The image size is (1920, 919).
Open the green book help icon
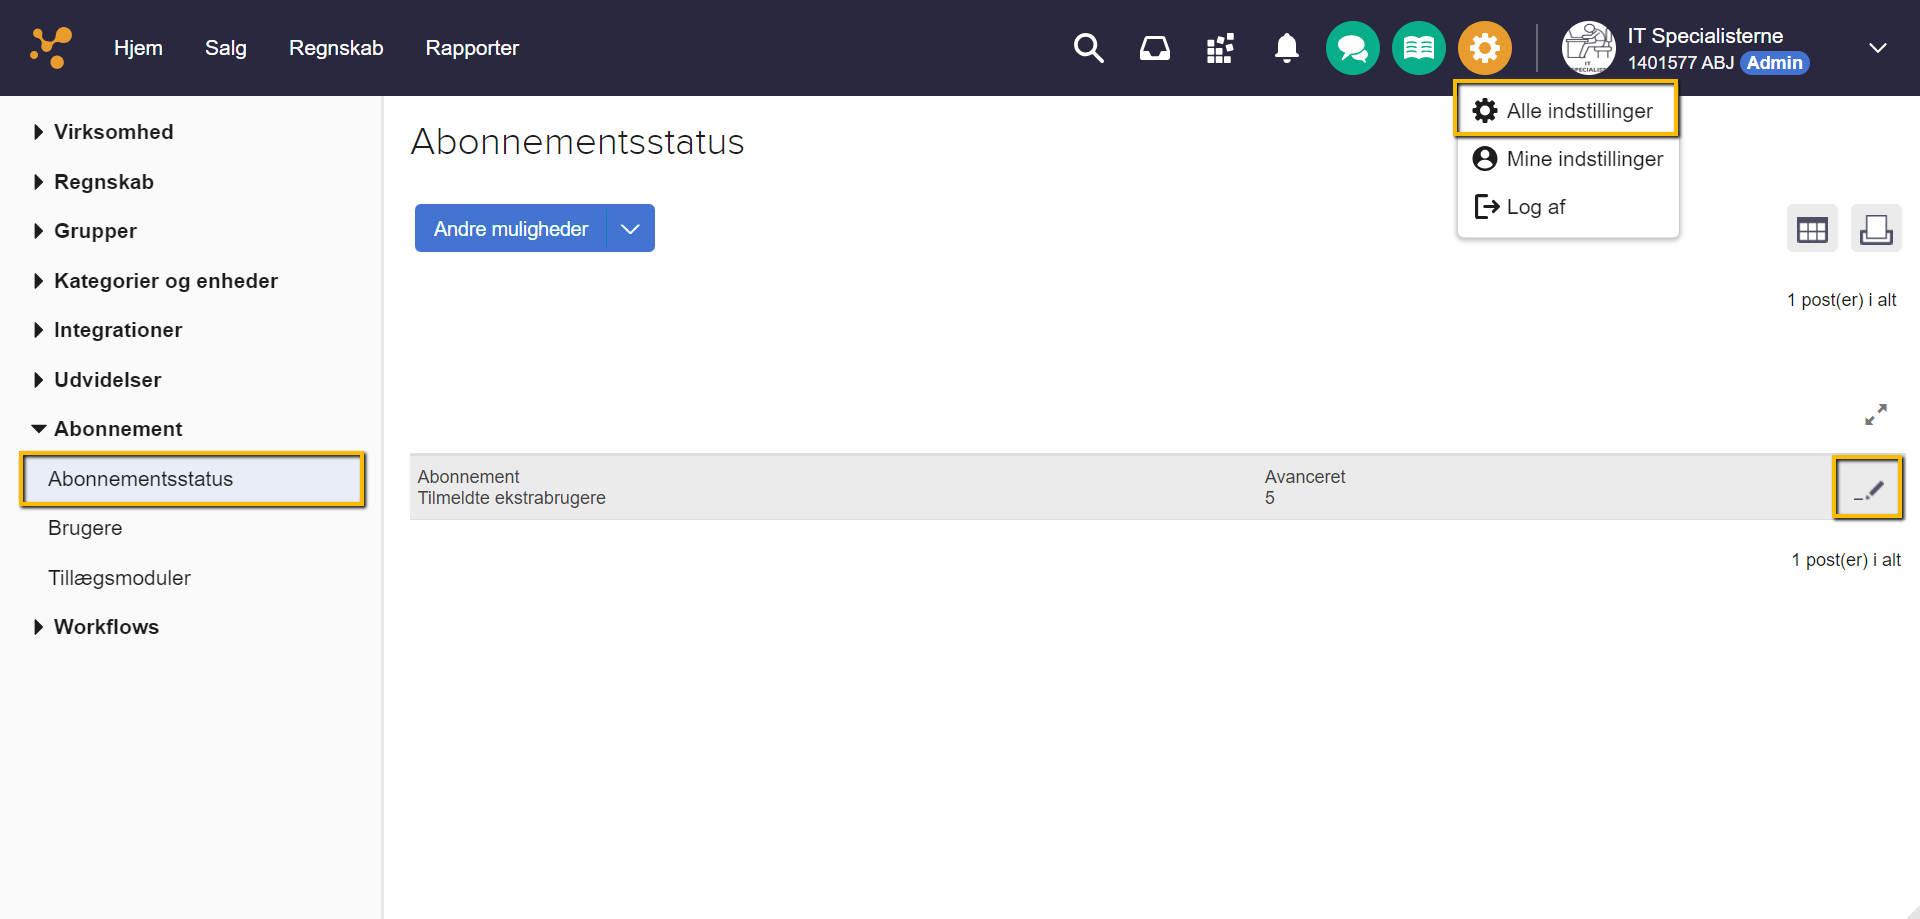pyautogui.click(x=1418, y=48)
